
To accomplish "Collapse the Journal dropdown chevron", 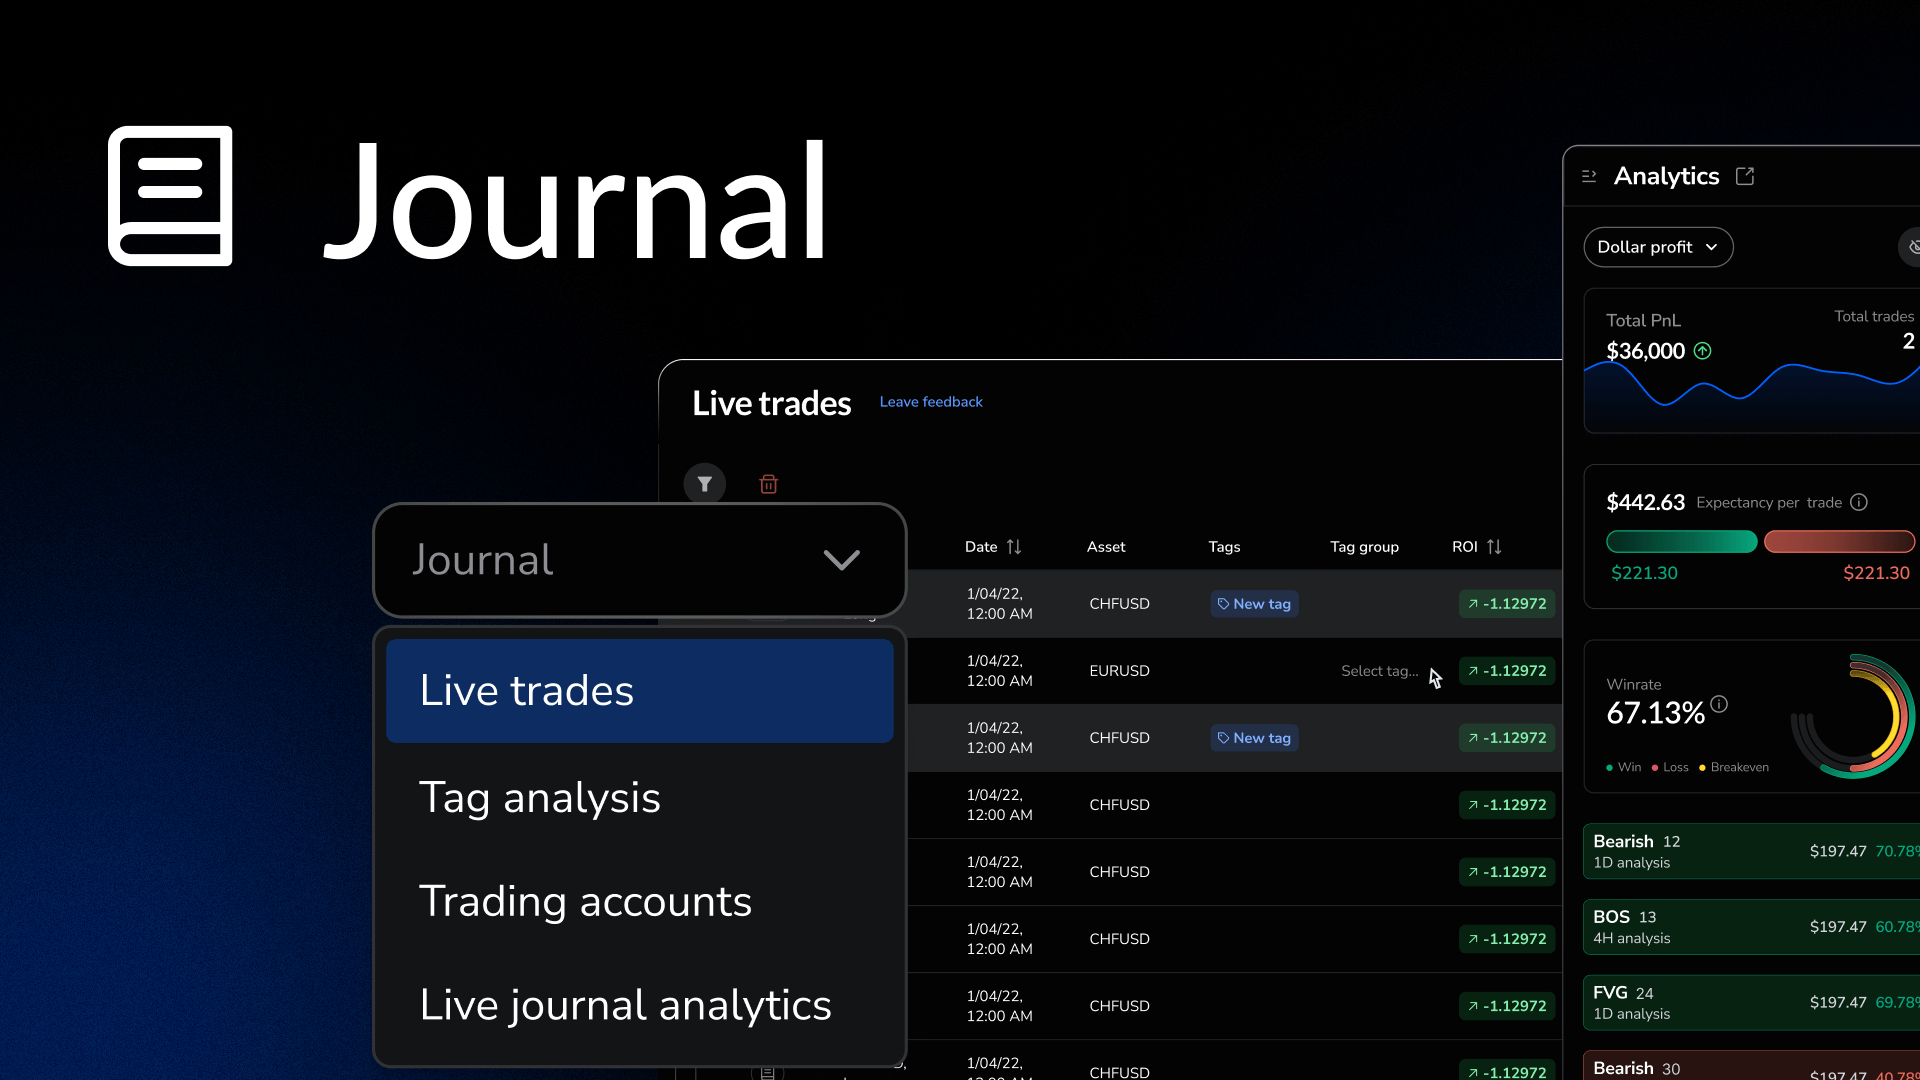I will tap(841, 560).
